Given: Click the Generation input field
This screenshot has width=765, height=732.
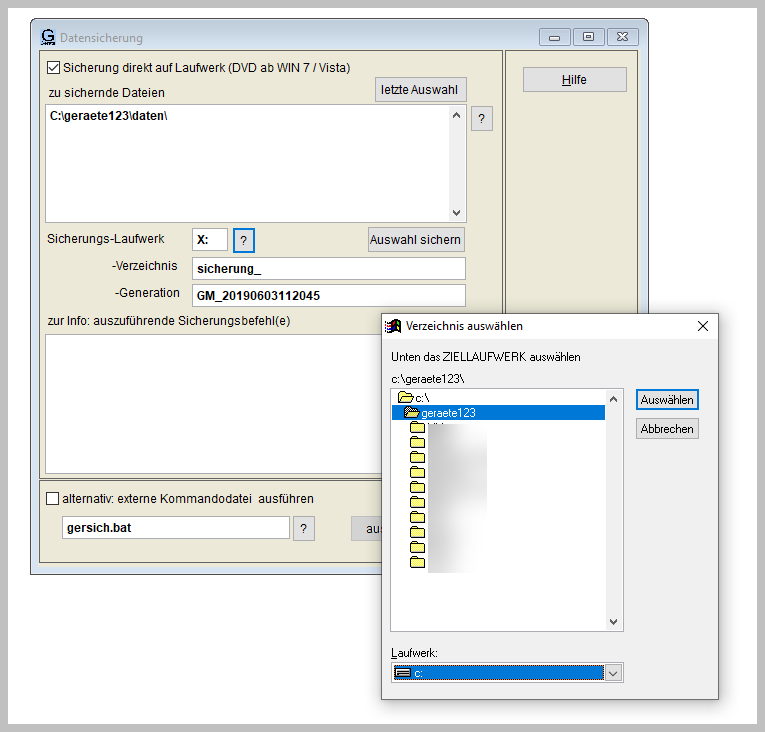Looking at the screenshot, I should 328,295.
